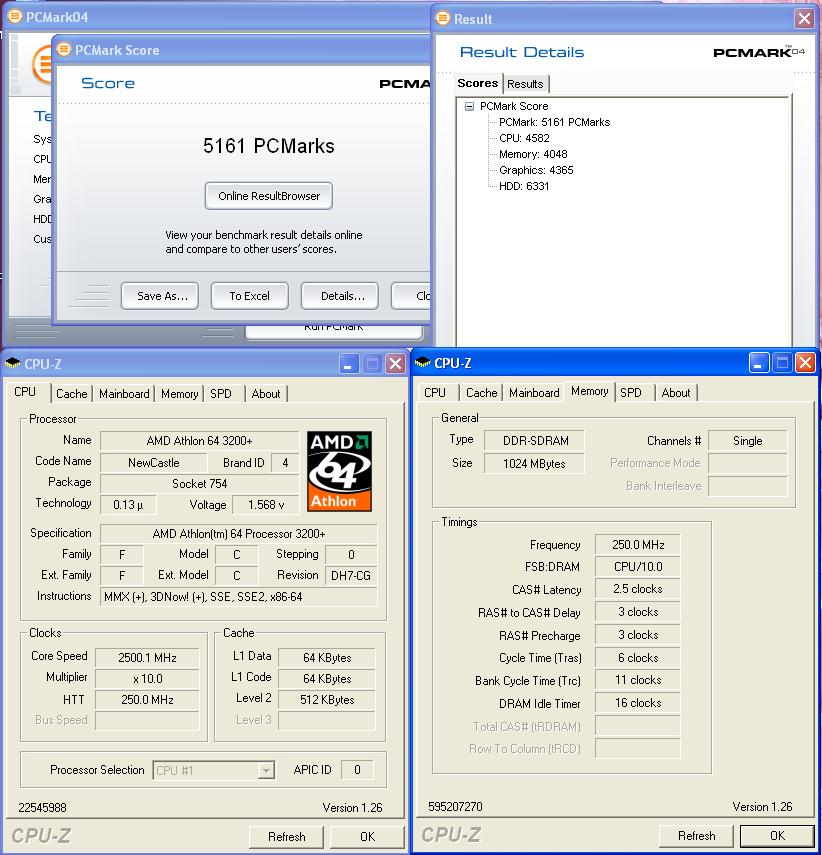
Task: Collapse the PCMark Score tree node
Action: [x=469, y=106]
